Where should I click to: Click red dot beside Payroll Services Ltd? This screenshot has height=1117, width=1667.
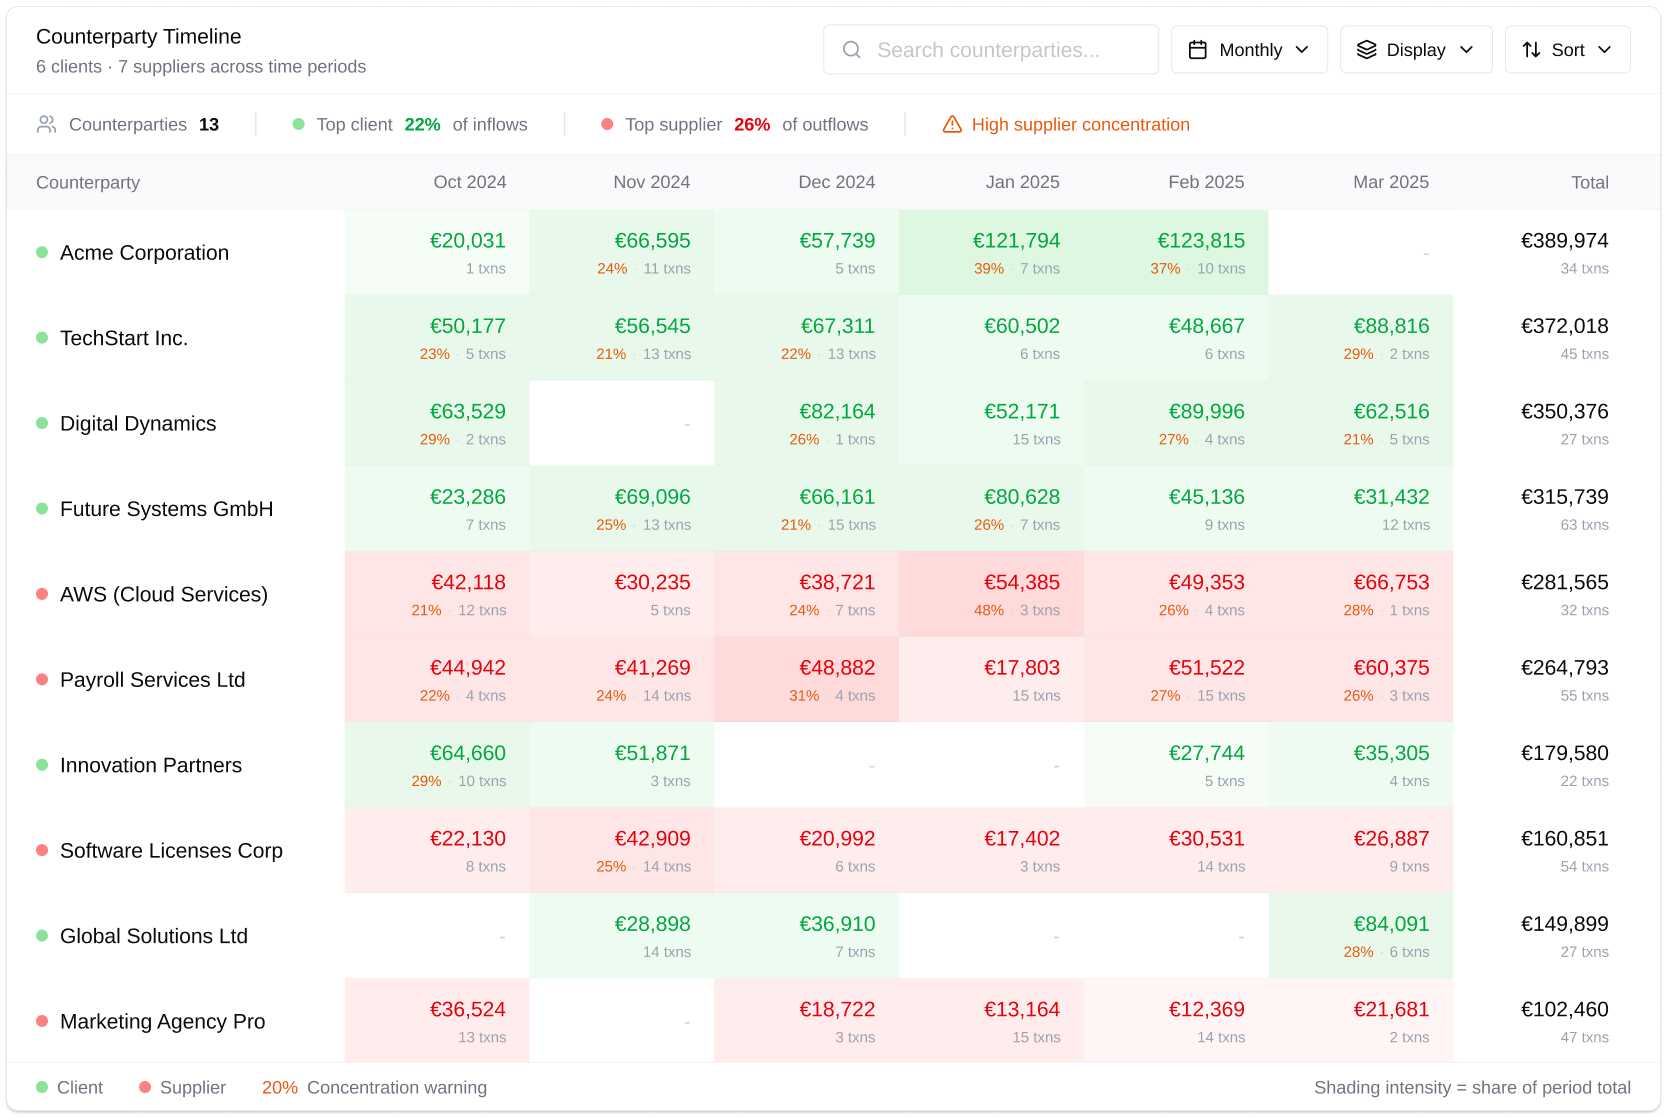[42, 679]
